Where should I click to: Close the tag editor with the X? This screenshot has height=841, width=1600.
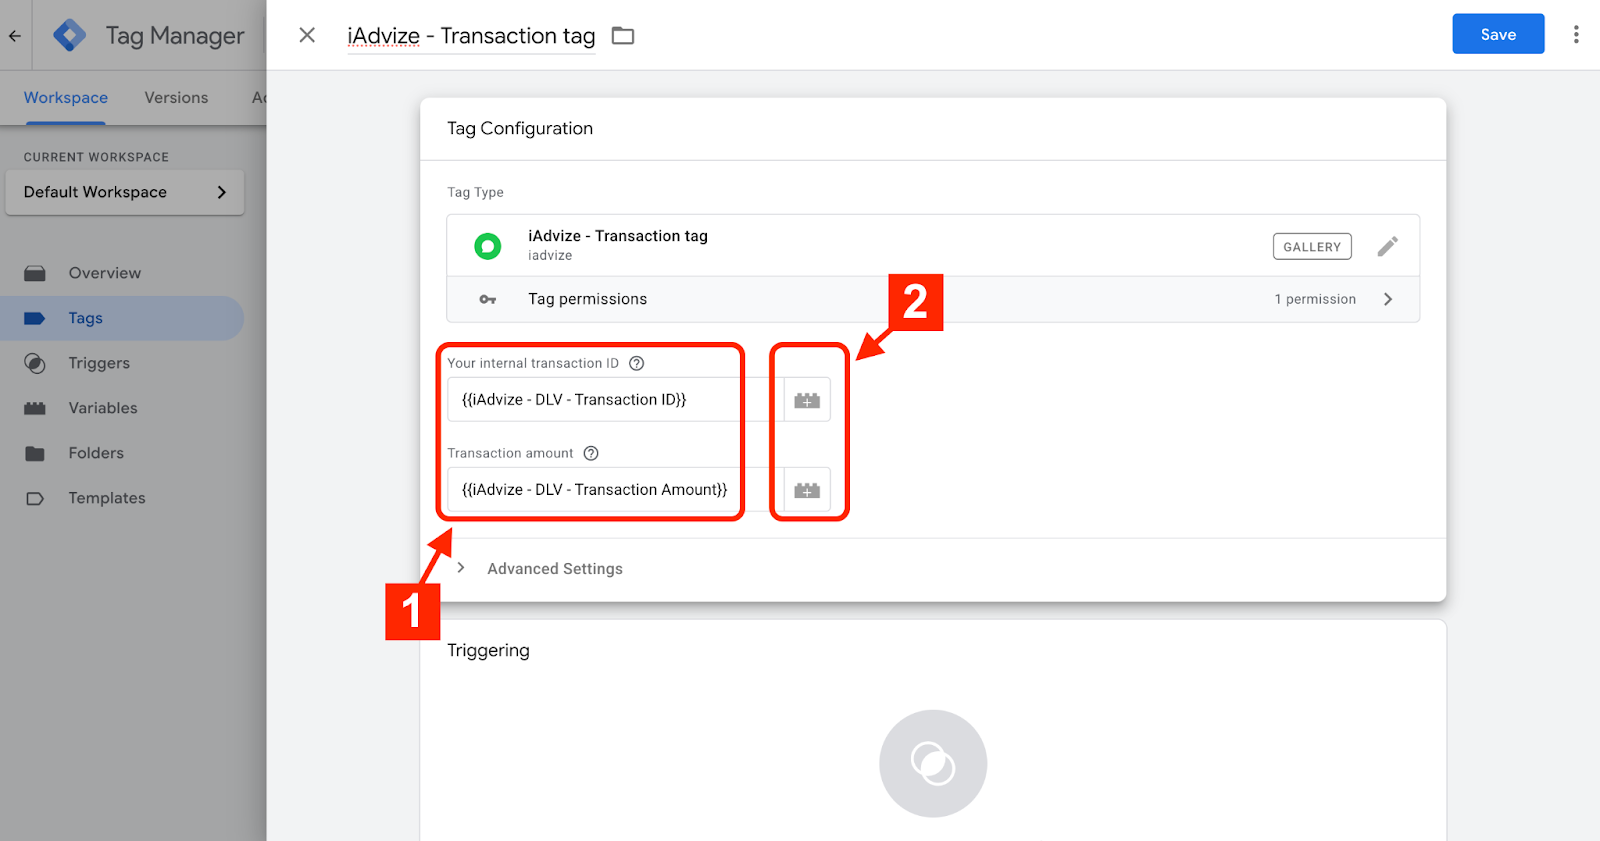click(x=307, y=35)
